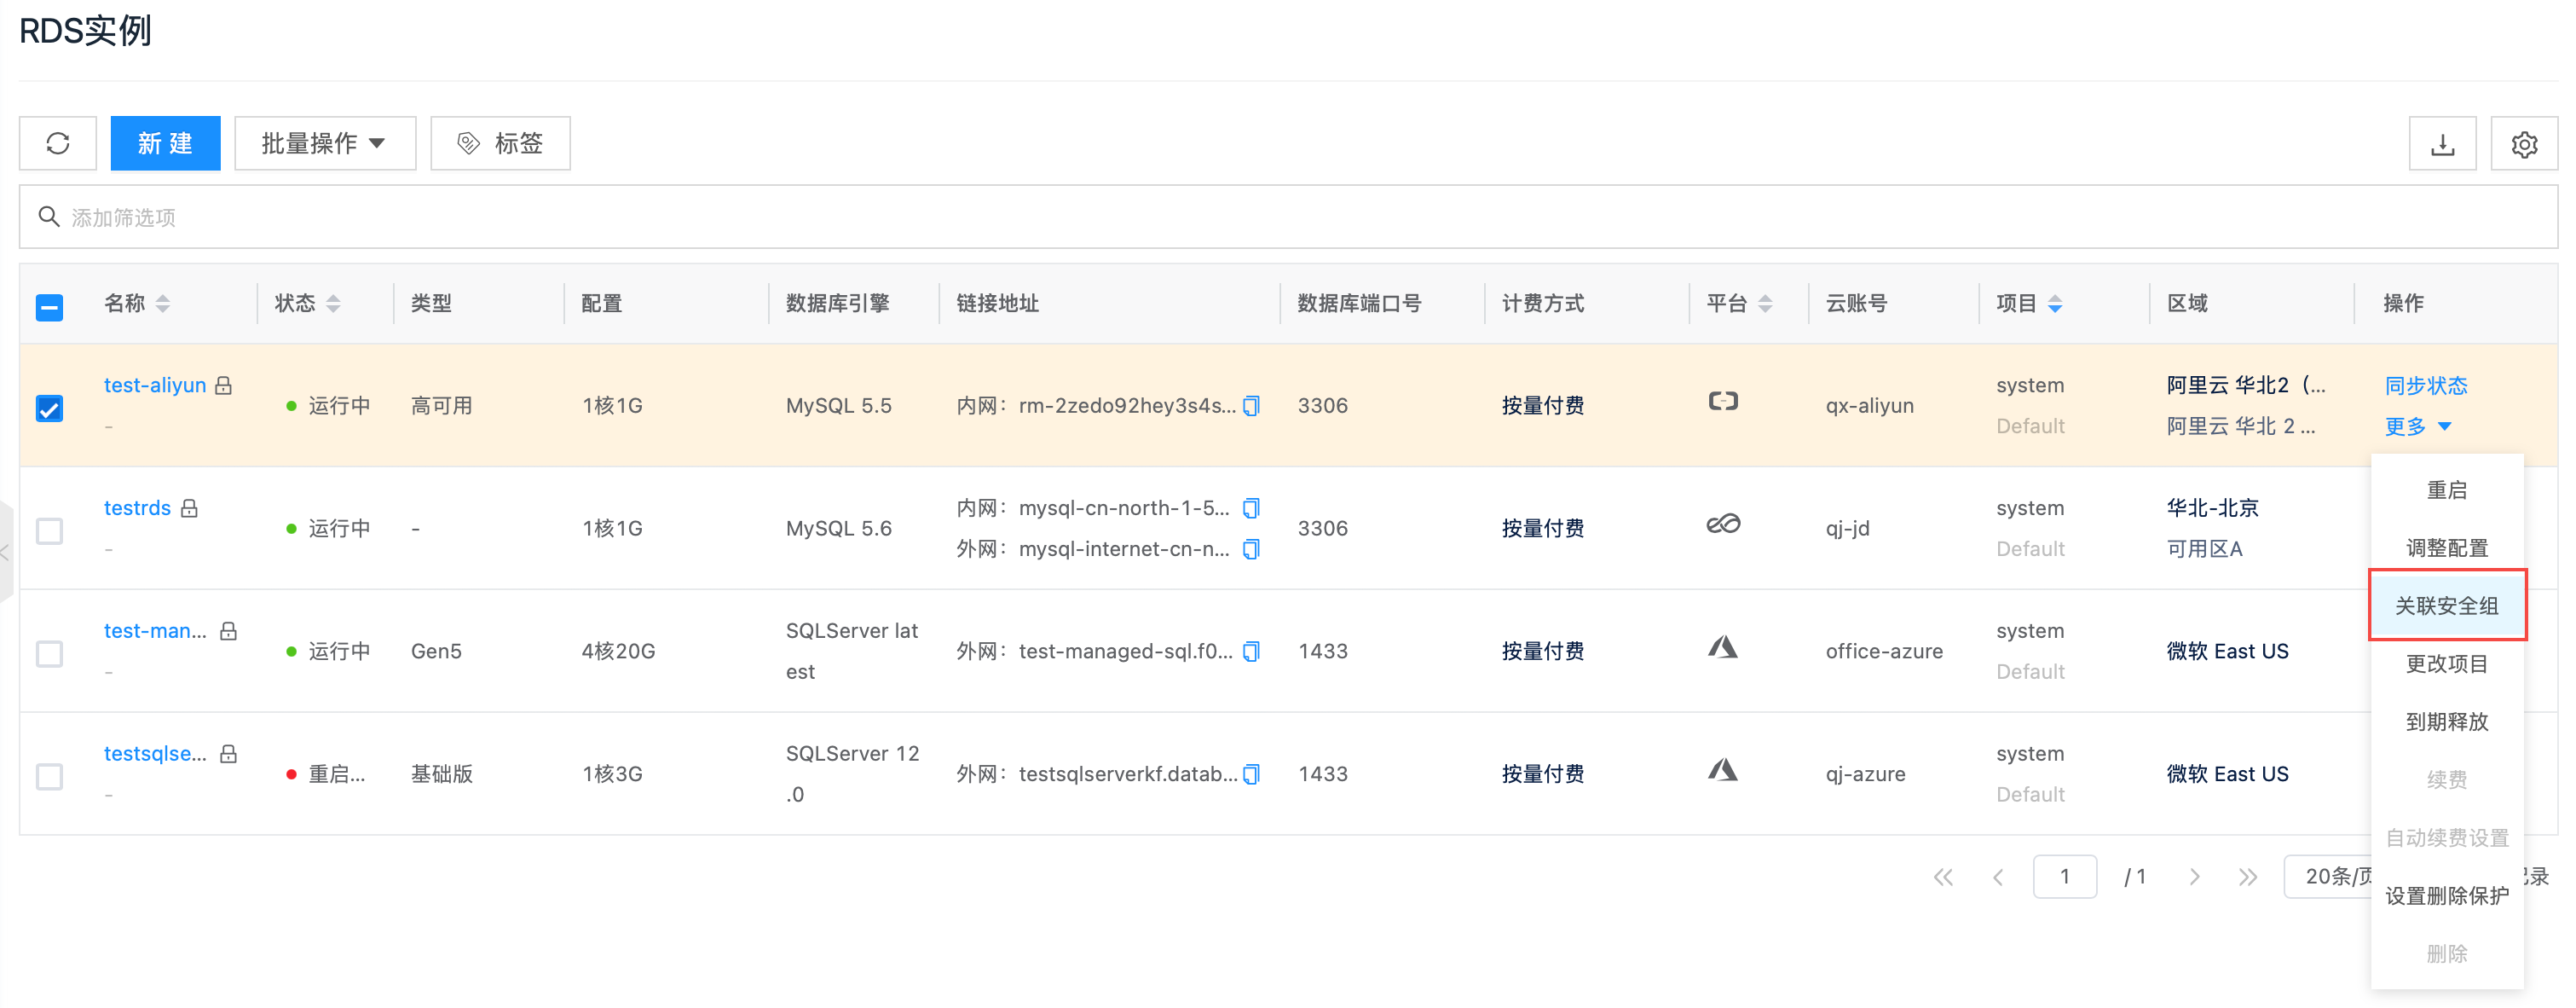This screenshot has width=2576, height=1008.
Task: Sort by name using the sort arrows
Action: (x=163, y=303)
